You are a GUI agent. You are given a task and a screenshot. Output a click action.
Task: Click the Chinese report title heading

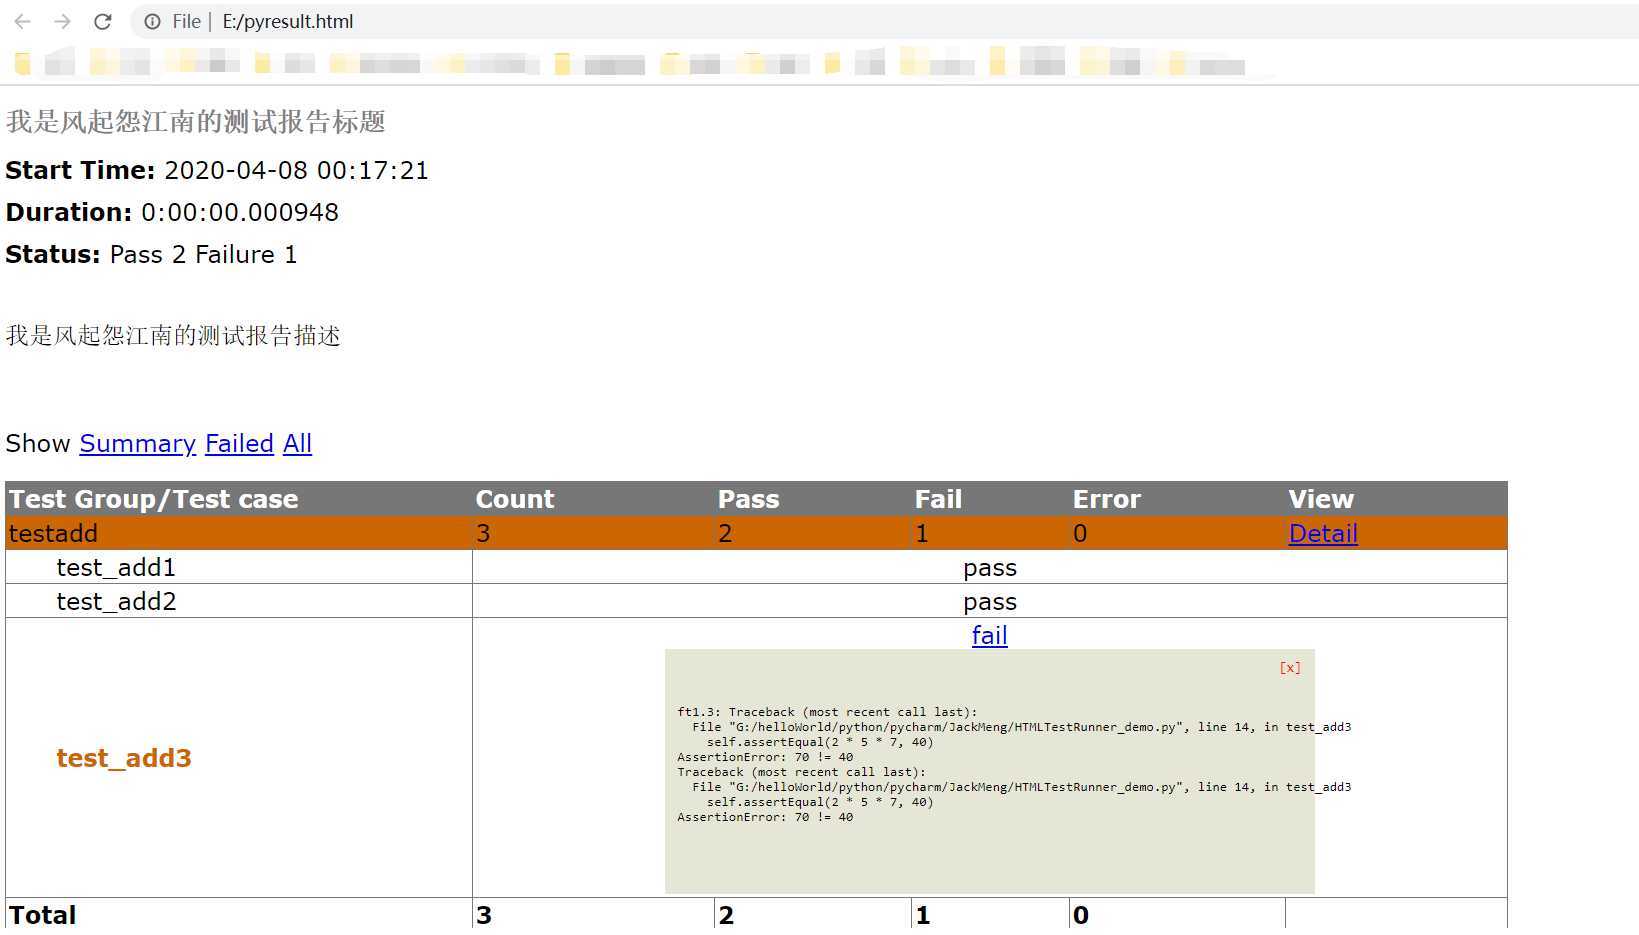coord(196,122)
